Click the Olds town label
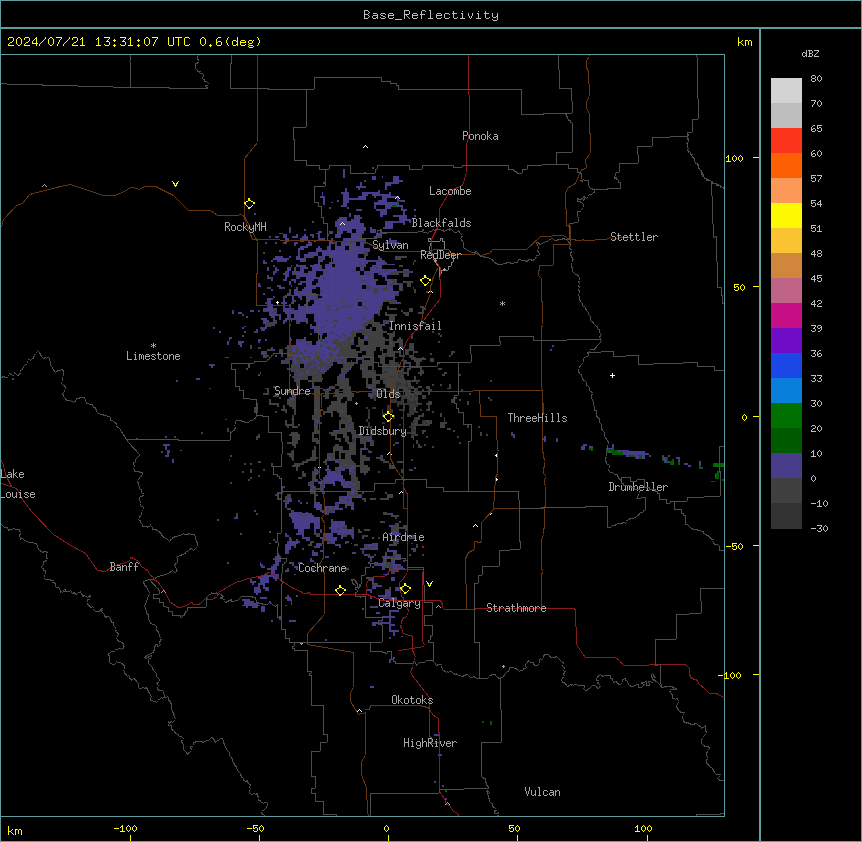 [388, 394]
